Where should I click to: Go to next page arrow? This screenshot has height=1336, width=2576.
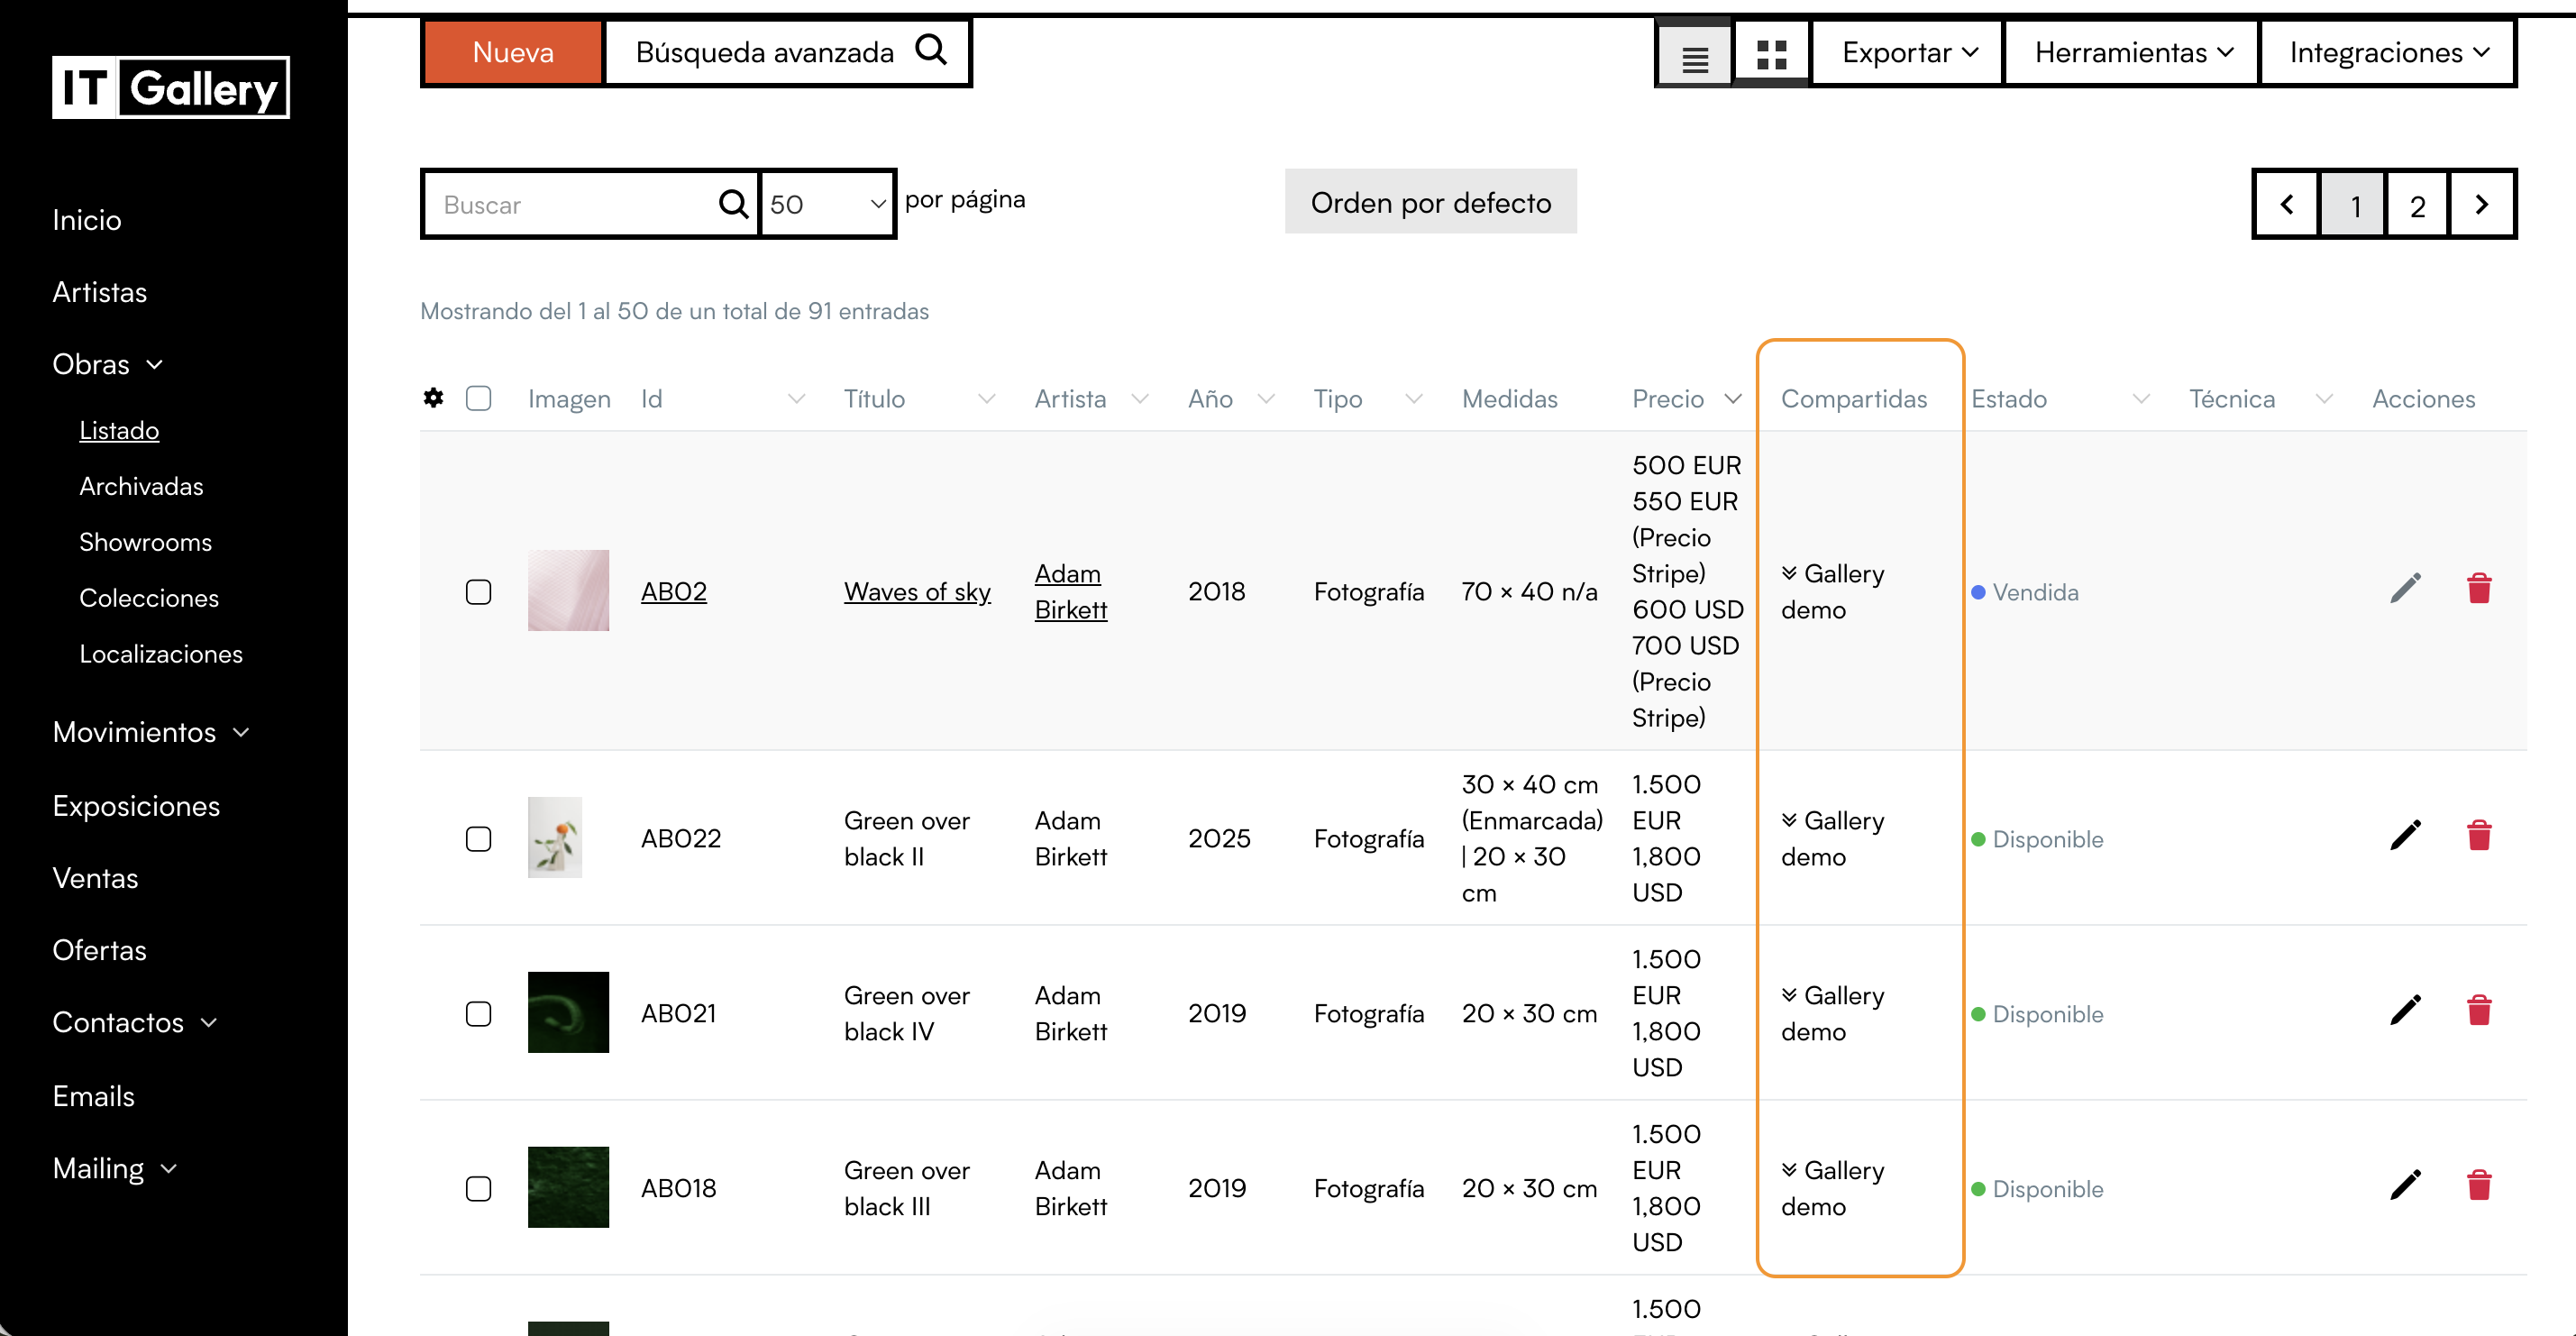pyautogui.click(x=2481, y=205)
